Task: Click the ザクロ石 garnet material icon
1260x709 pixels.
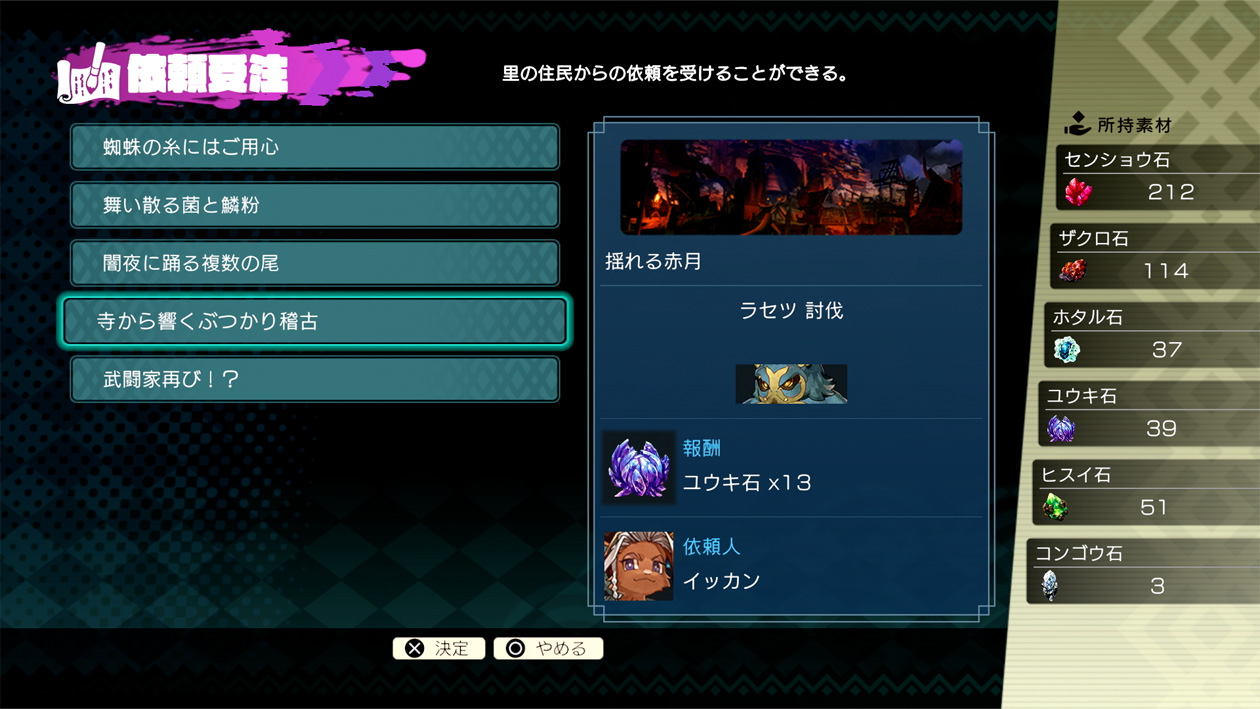Action: pyautogui.click(x=1072, y=270)
